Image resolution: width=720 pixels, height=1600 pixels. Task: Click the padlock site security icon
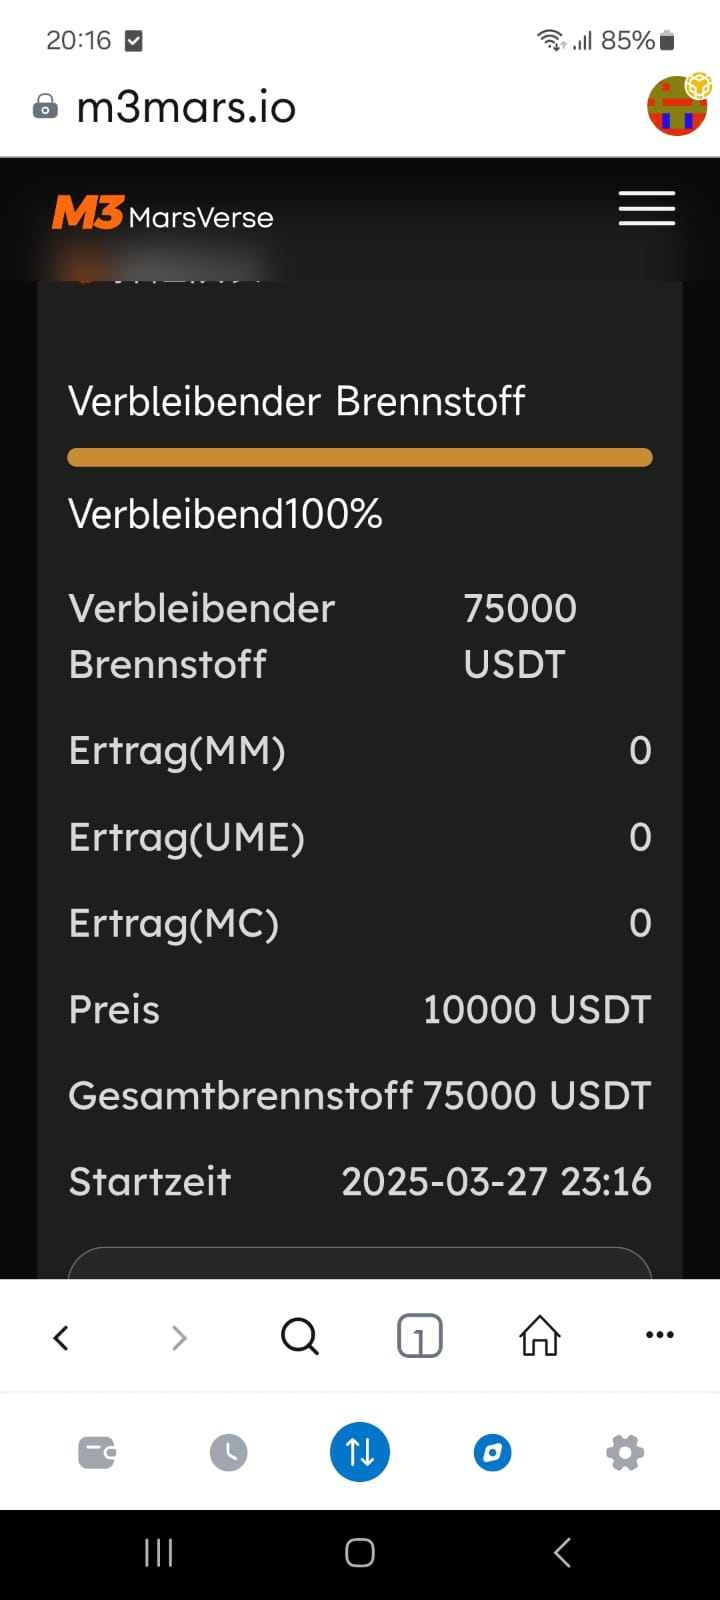click(45, 106)
